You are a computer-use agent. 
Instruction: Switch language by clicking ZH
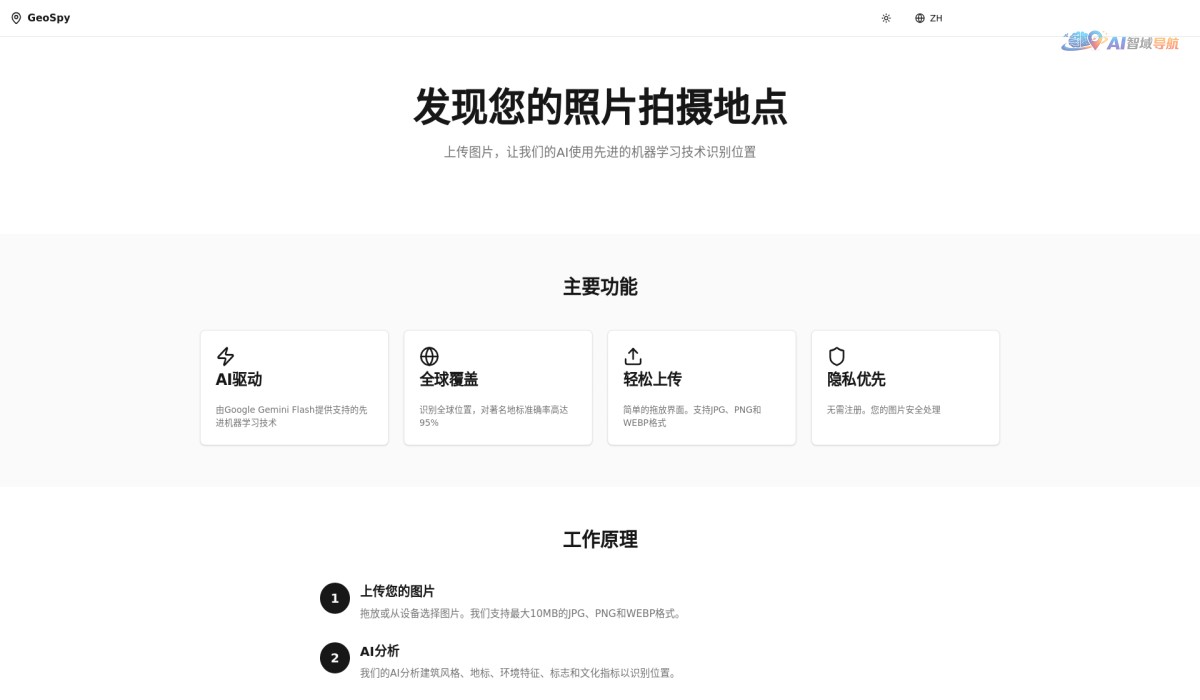(x=935, y=17)
